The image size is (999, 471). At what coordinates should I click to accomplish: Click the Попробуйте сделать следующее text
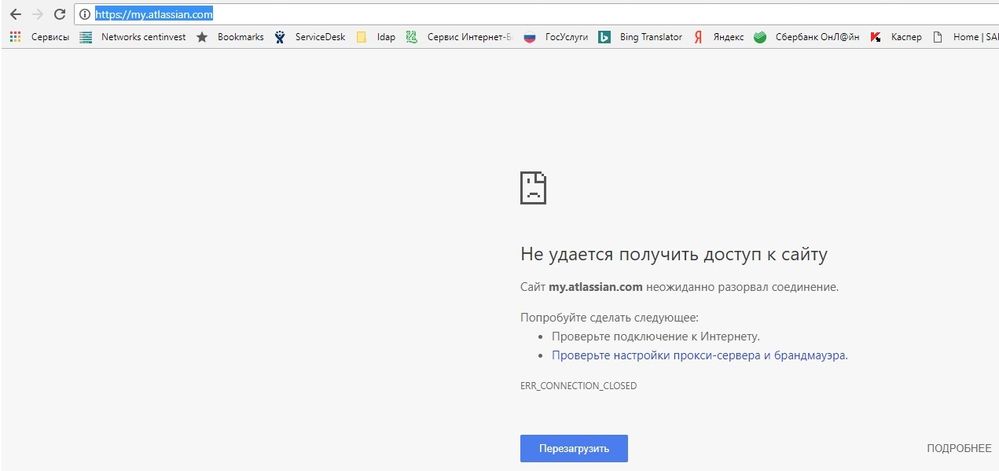[610, 317]
